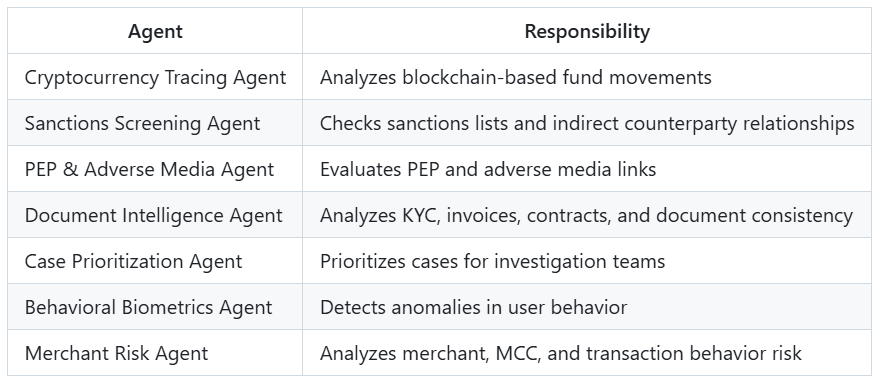
Task: Select the Behavioral Biometrics Agent cell
Action: tap(155, 307)
